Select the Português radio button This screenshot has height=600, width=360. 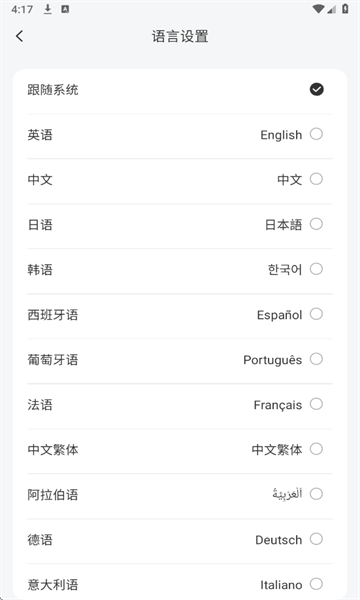(316, 359)
